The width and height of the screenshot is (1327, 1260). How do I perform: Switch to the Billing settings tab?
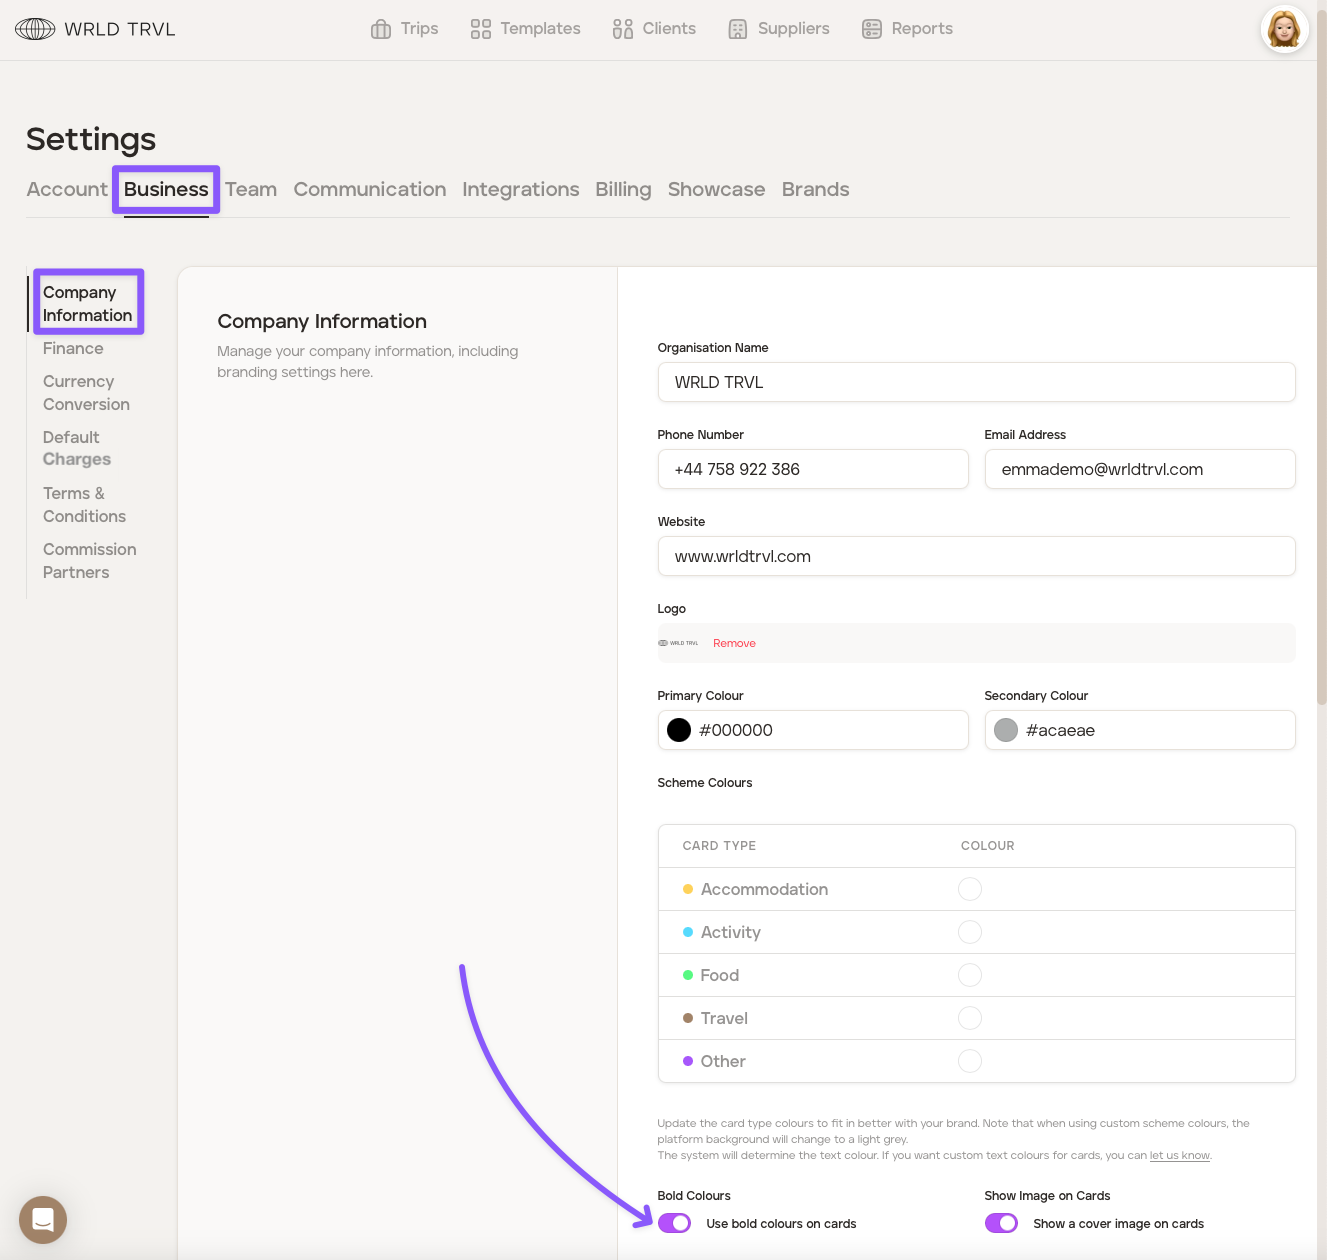(x=623, y=189)
